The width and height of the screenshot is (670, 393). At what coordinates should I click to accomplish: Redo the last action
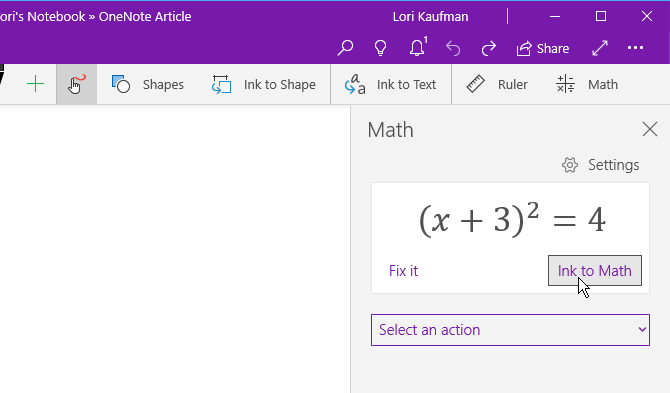point(489,48)
